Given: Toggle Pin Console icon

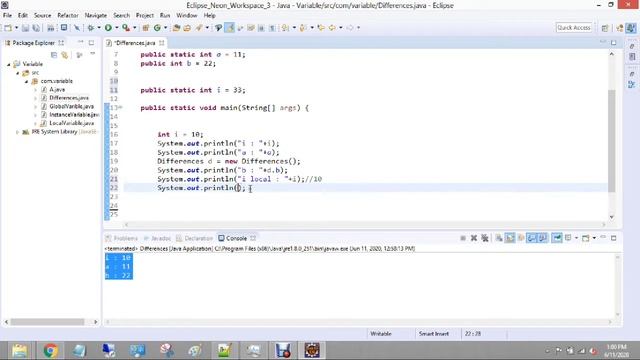Looking at the screenshot, I should click(x=557, y=238).
